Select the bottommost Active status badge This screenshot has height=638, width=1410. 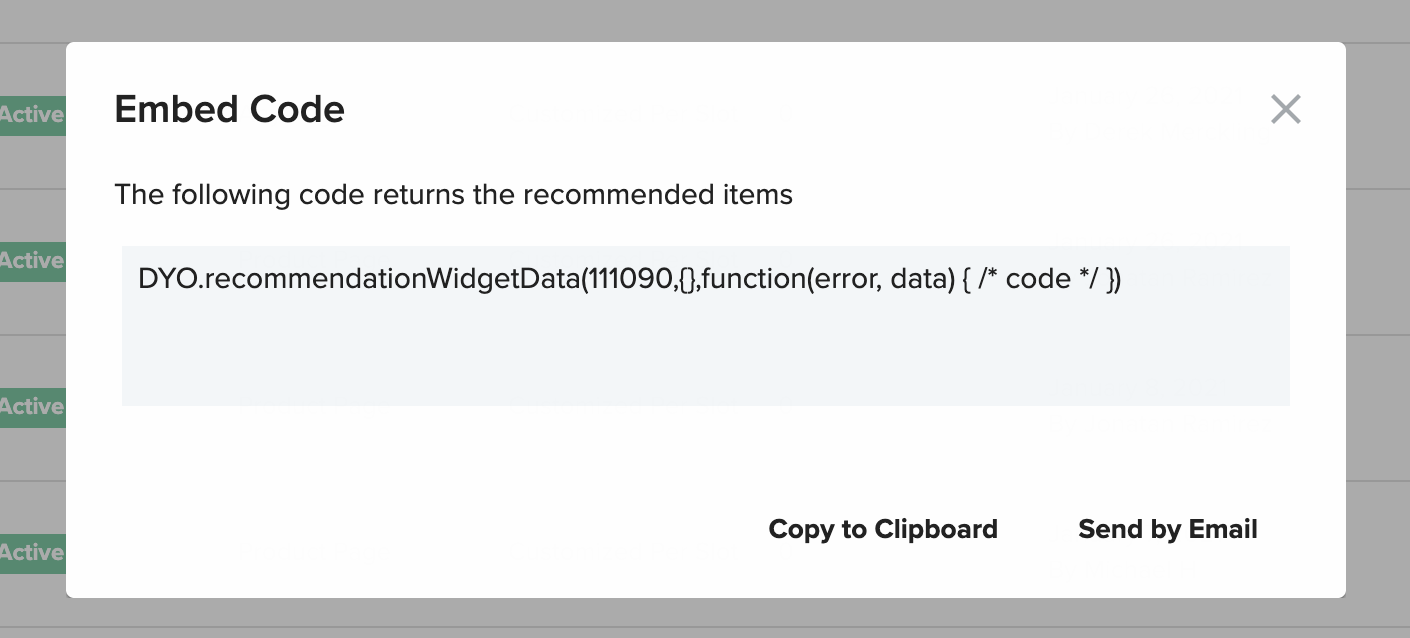[x=32, y=553]
